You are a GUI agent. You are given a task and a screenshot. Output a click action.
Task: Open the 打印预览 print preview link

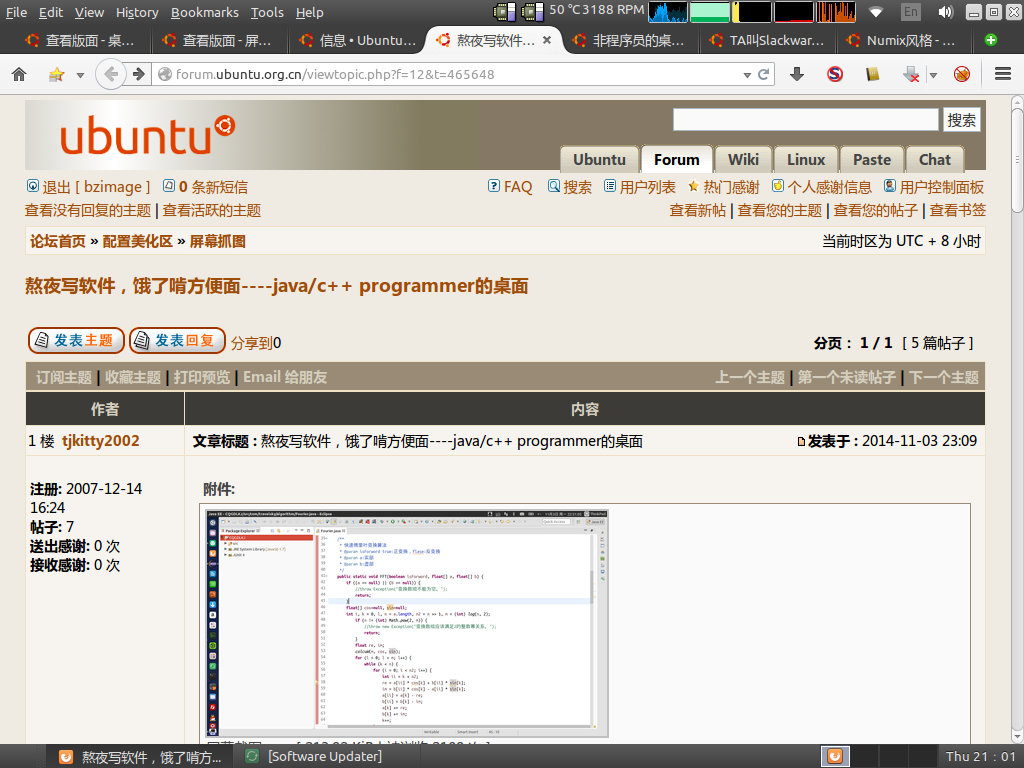click(x=202, y=377)
